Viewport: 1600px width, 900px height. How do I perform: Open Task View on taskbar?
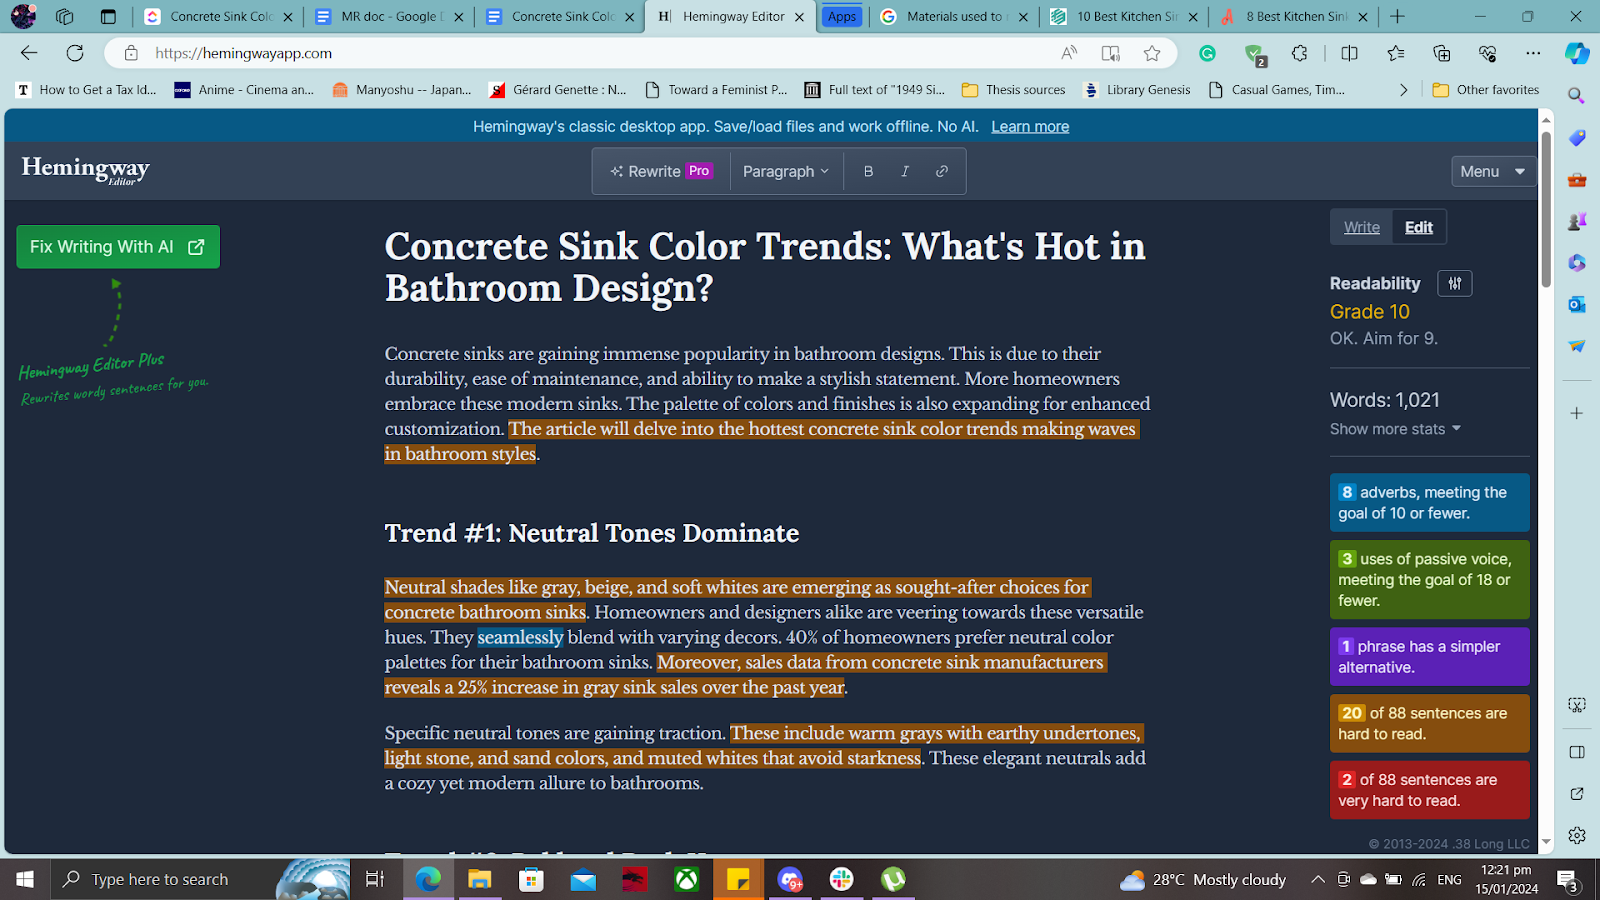(x=375, y=879)
